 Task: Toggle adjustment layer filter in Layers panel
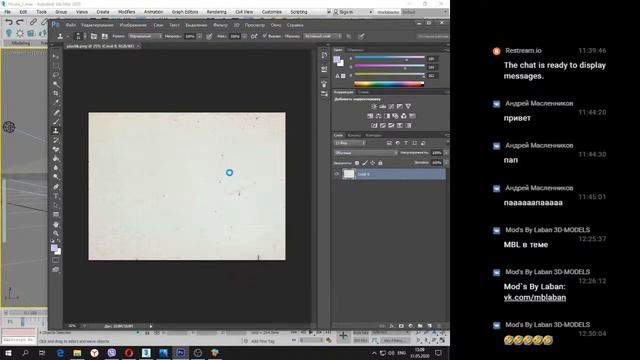click(x=398, y=143)
